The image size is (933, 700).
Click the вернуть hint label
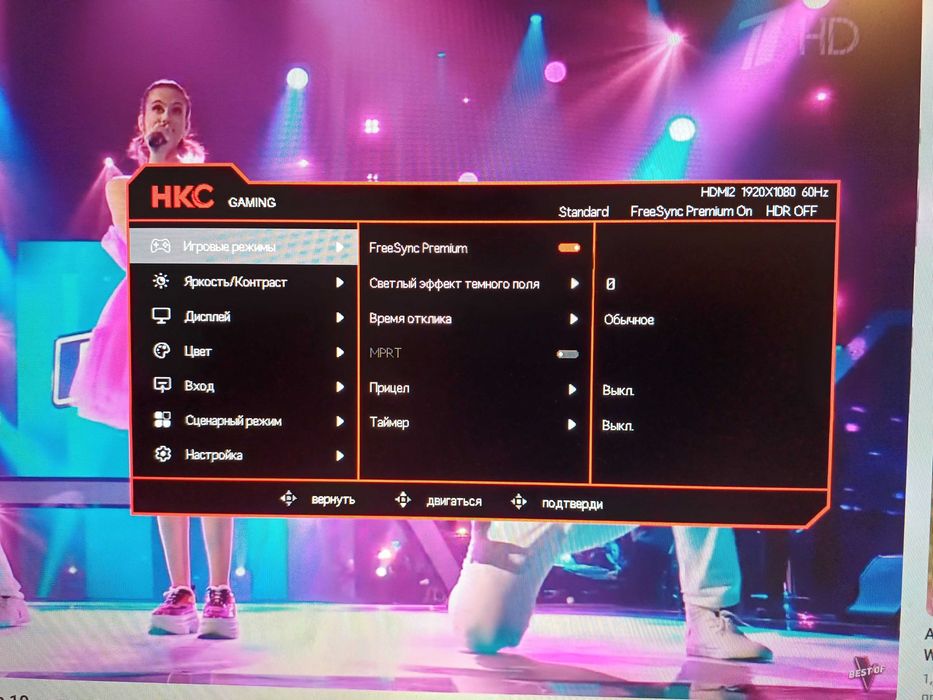click(333, 500)
